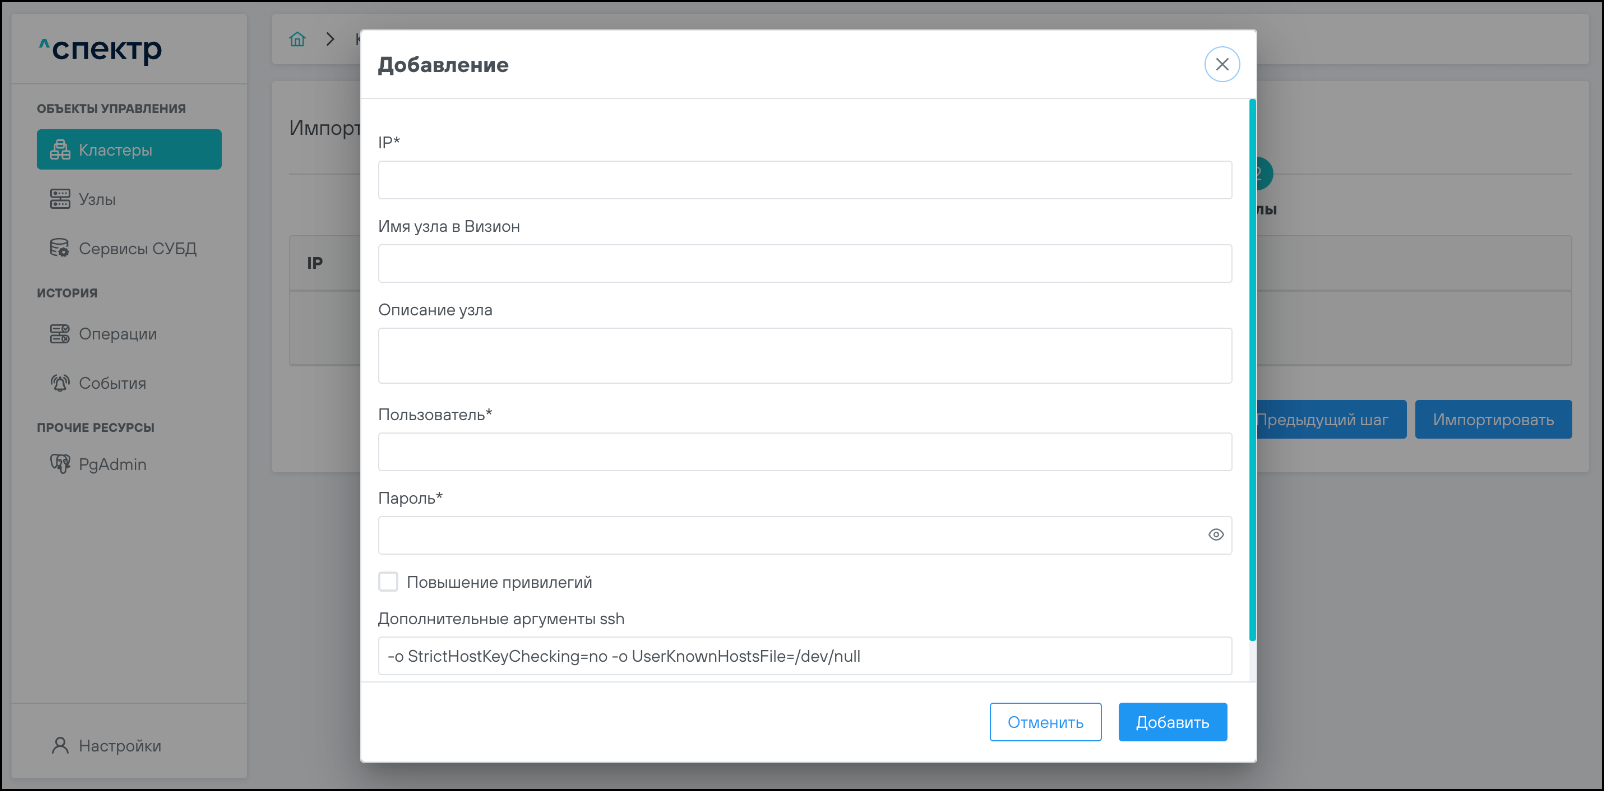Click the Clusters (Кластеры) sidebar icon
The image size is (1604, 792).
click(x=60, y=150)
